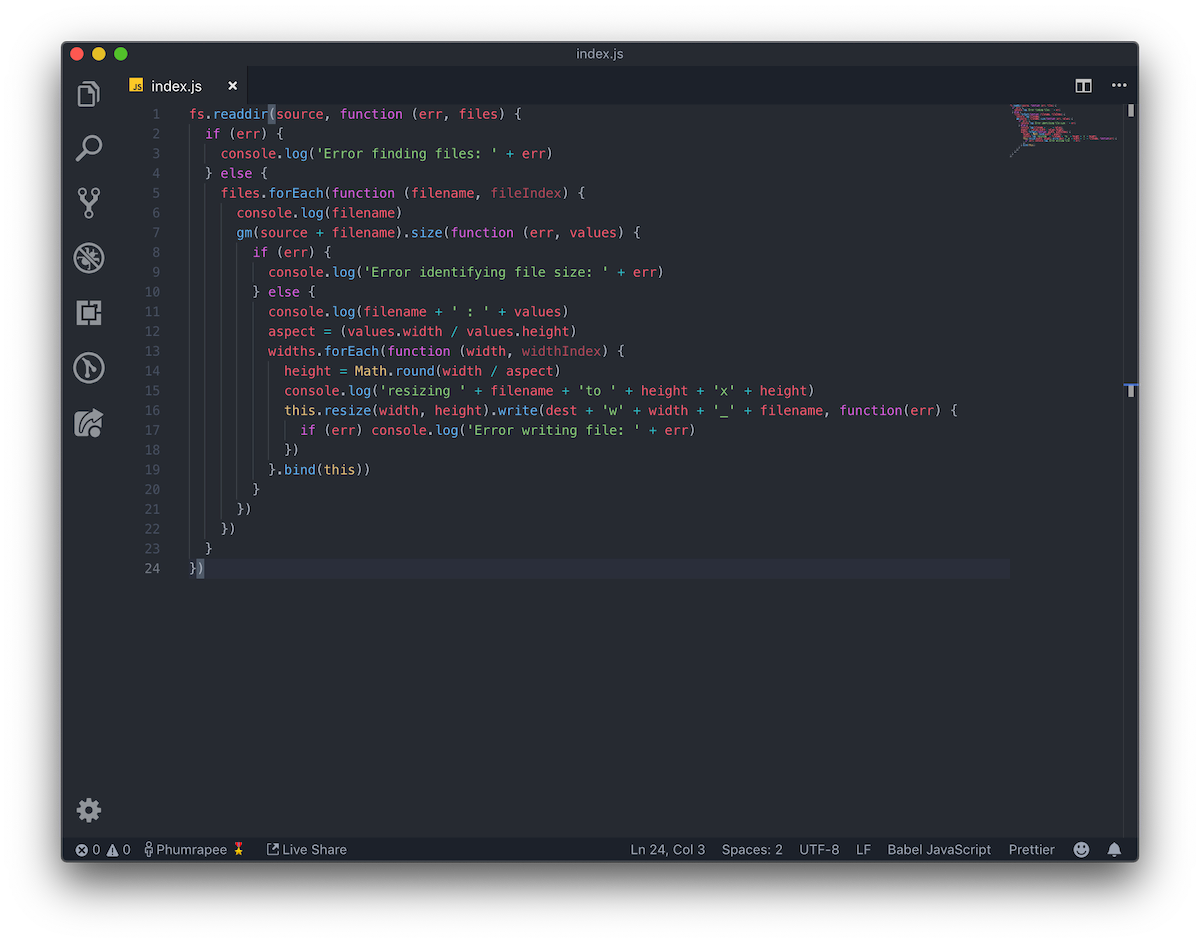Open the Explorer files panel

click(x=89, y=94)
